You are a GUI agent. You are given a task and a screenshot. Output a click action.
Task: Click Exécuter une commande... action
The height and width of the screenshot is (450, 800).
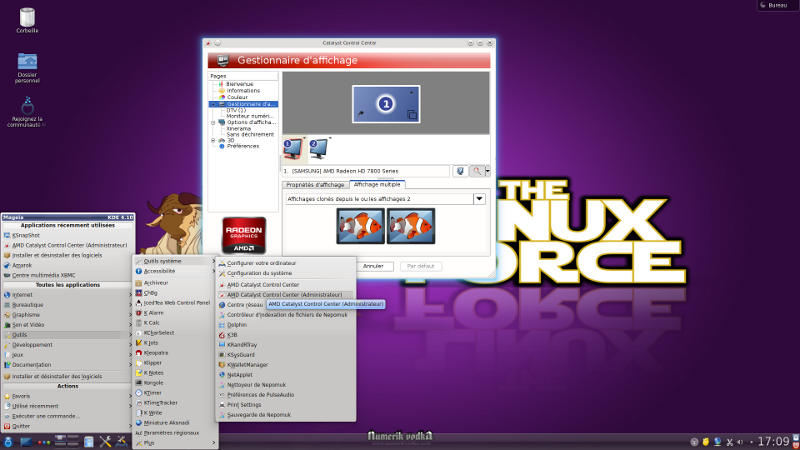68,416
